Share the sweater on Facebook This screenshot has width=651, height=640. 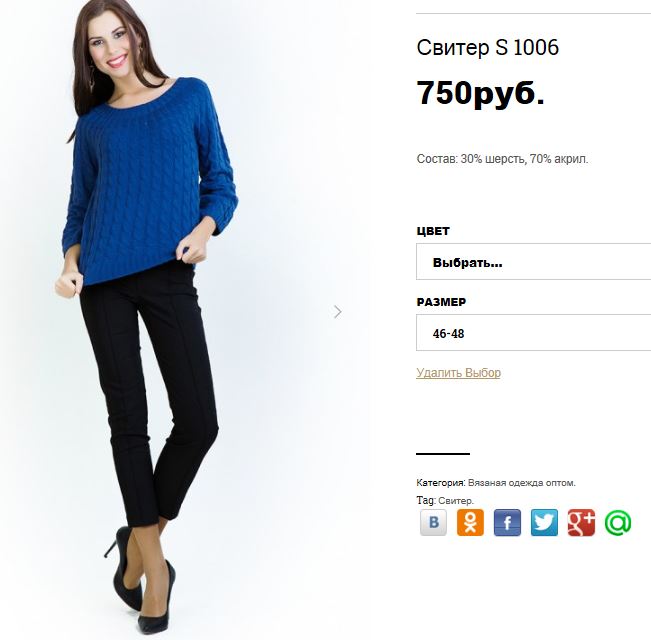pos(507,522)
